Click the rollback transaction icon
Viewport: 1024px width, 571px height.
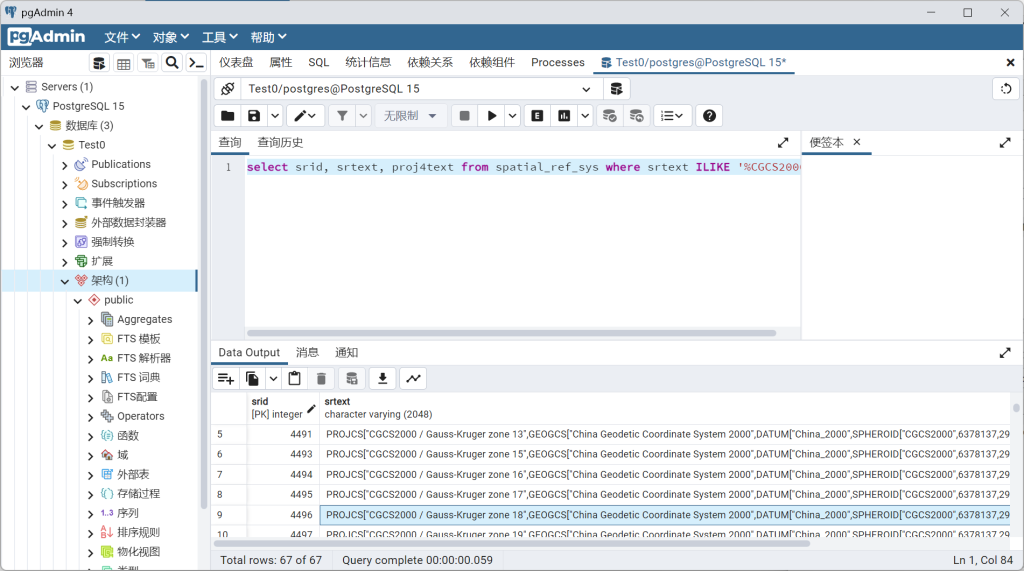point(637,116)
